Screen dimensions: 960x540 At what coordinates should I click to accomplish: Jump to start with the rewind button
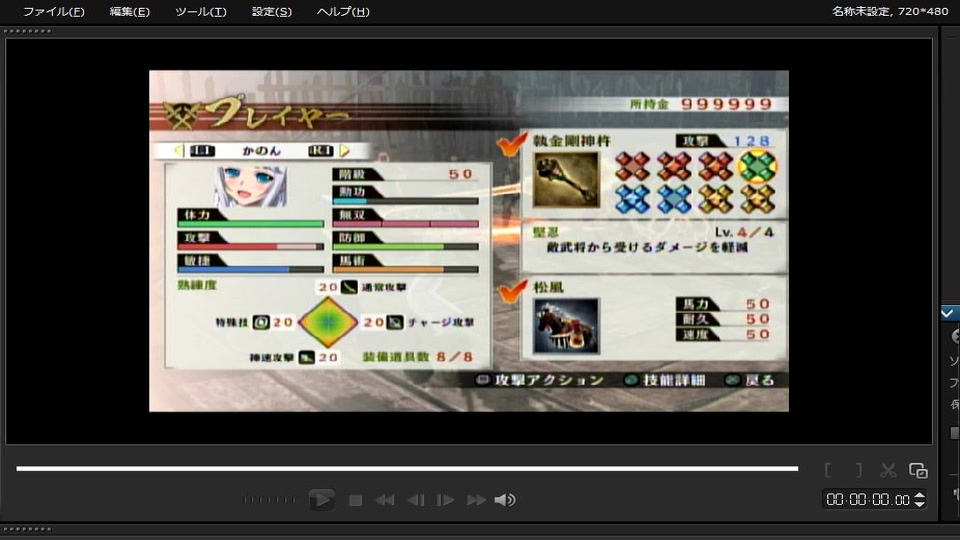click(384, 500)
